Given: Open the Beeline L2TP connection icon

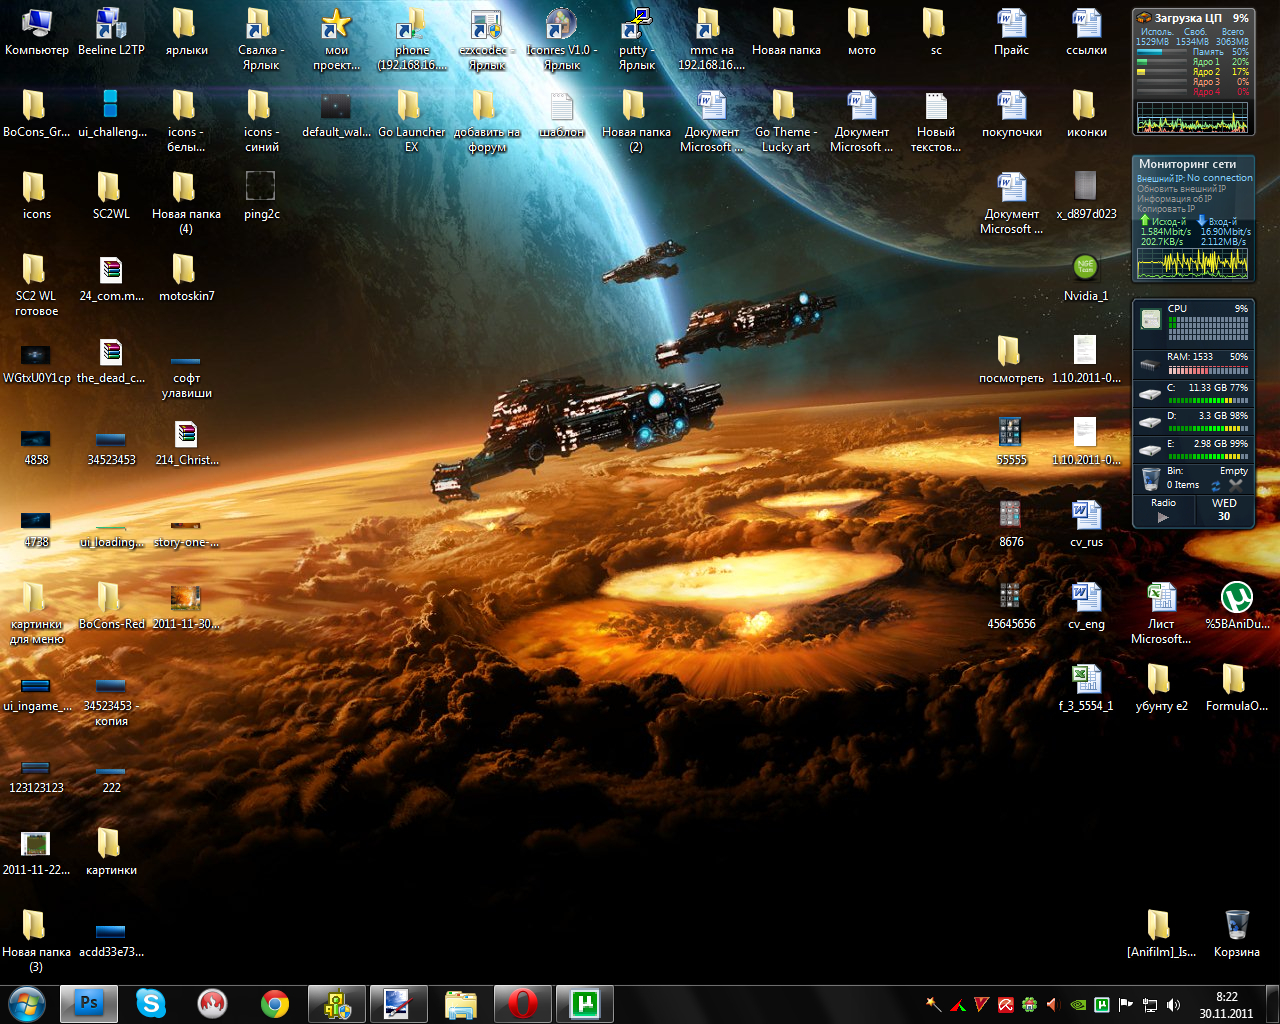Looking at the screenshot, I should pyautogui.click(x=111, y=32).
